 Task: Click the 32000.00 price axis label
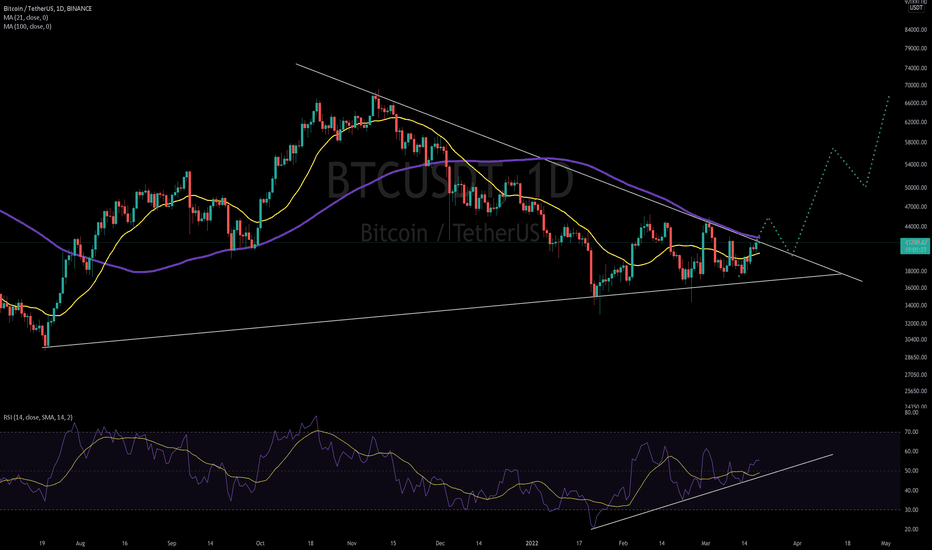click(x=915, y=324)
